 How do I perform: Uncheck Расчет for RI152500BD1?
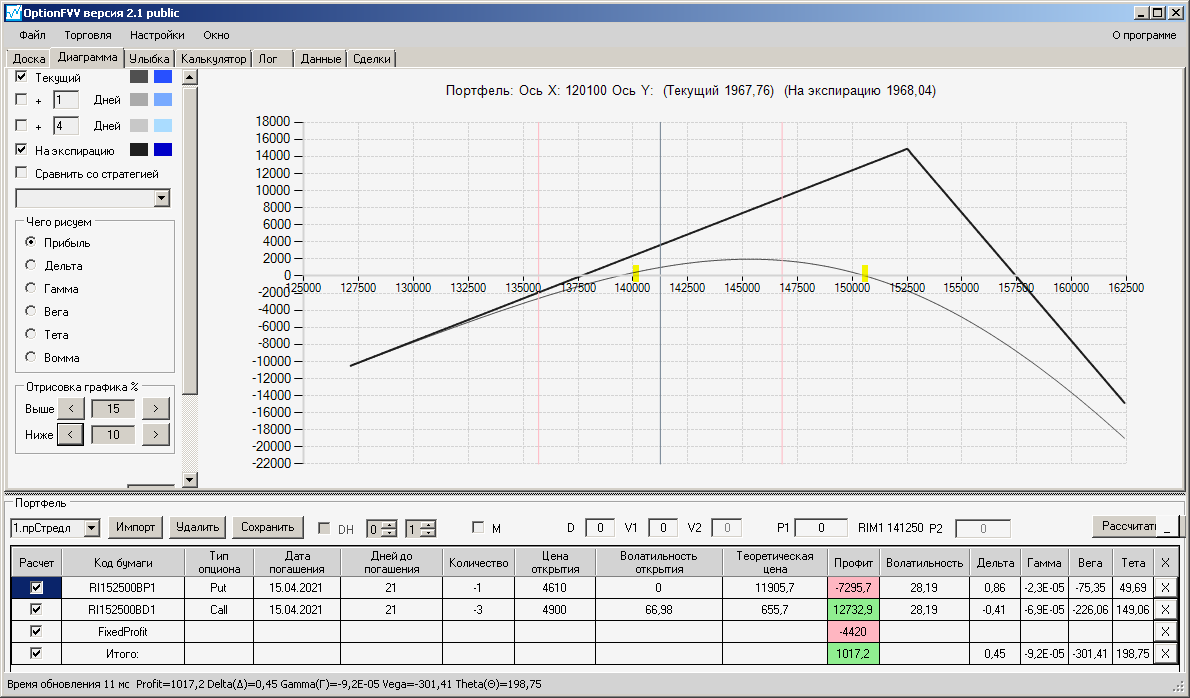coord(36,609)
